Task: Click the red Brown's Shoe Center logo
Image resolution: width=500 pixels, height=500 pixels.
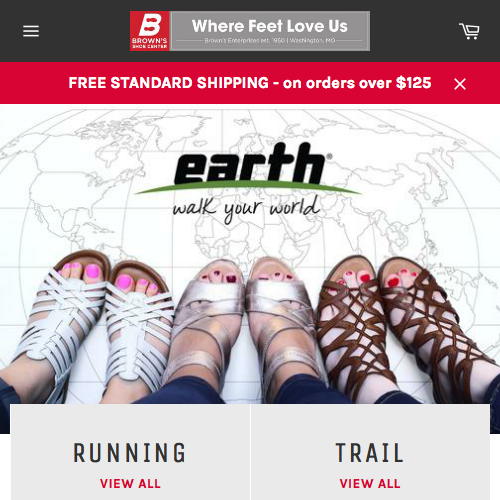Action: click(150, 31)
